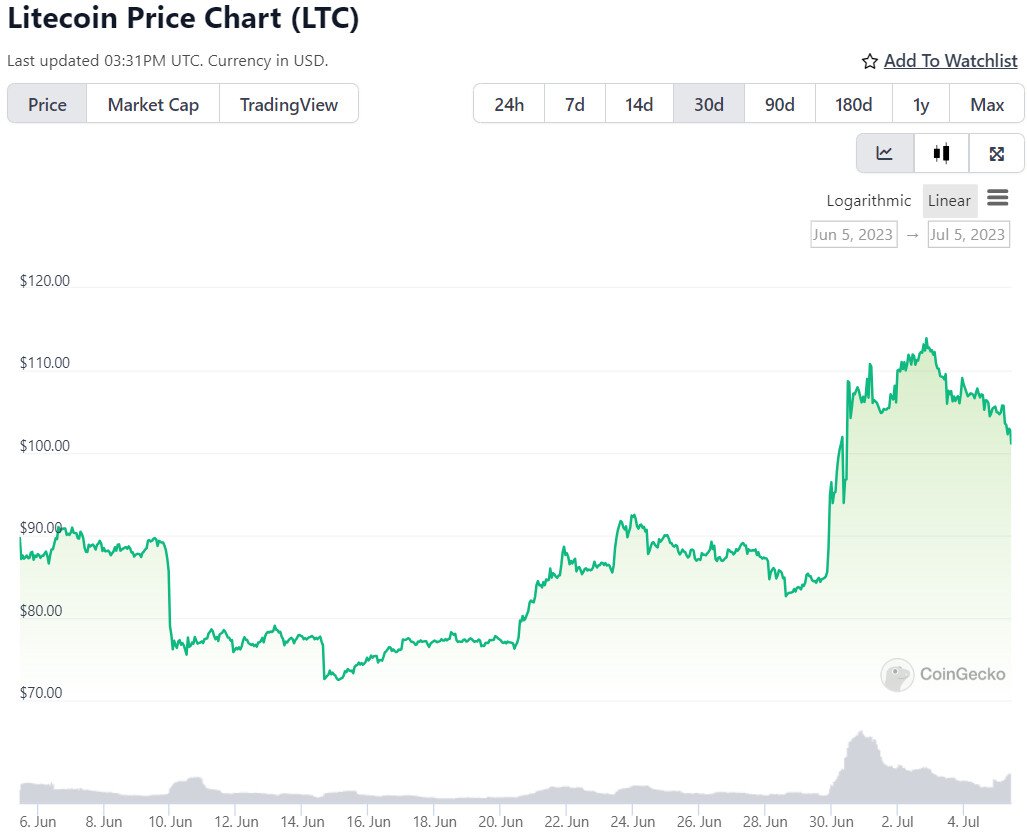Open the TradingView tab
The image size is (1027, 835).
(x=289, y=104)
